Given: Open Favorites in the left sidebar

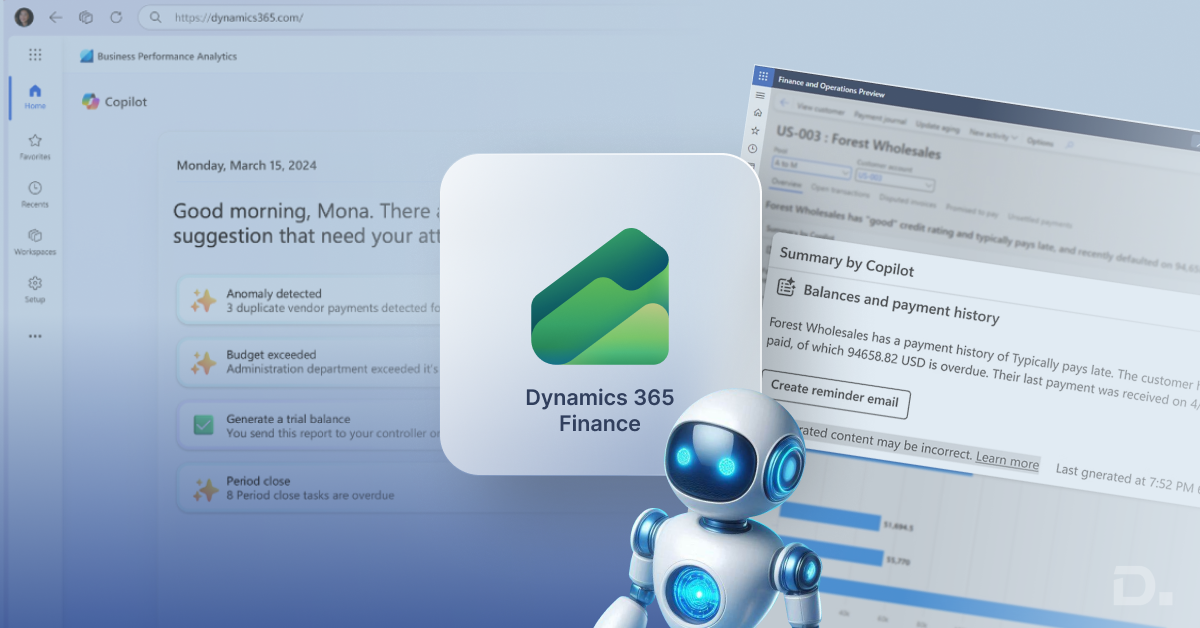Looking at the screenshot, I should [35, 147].
